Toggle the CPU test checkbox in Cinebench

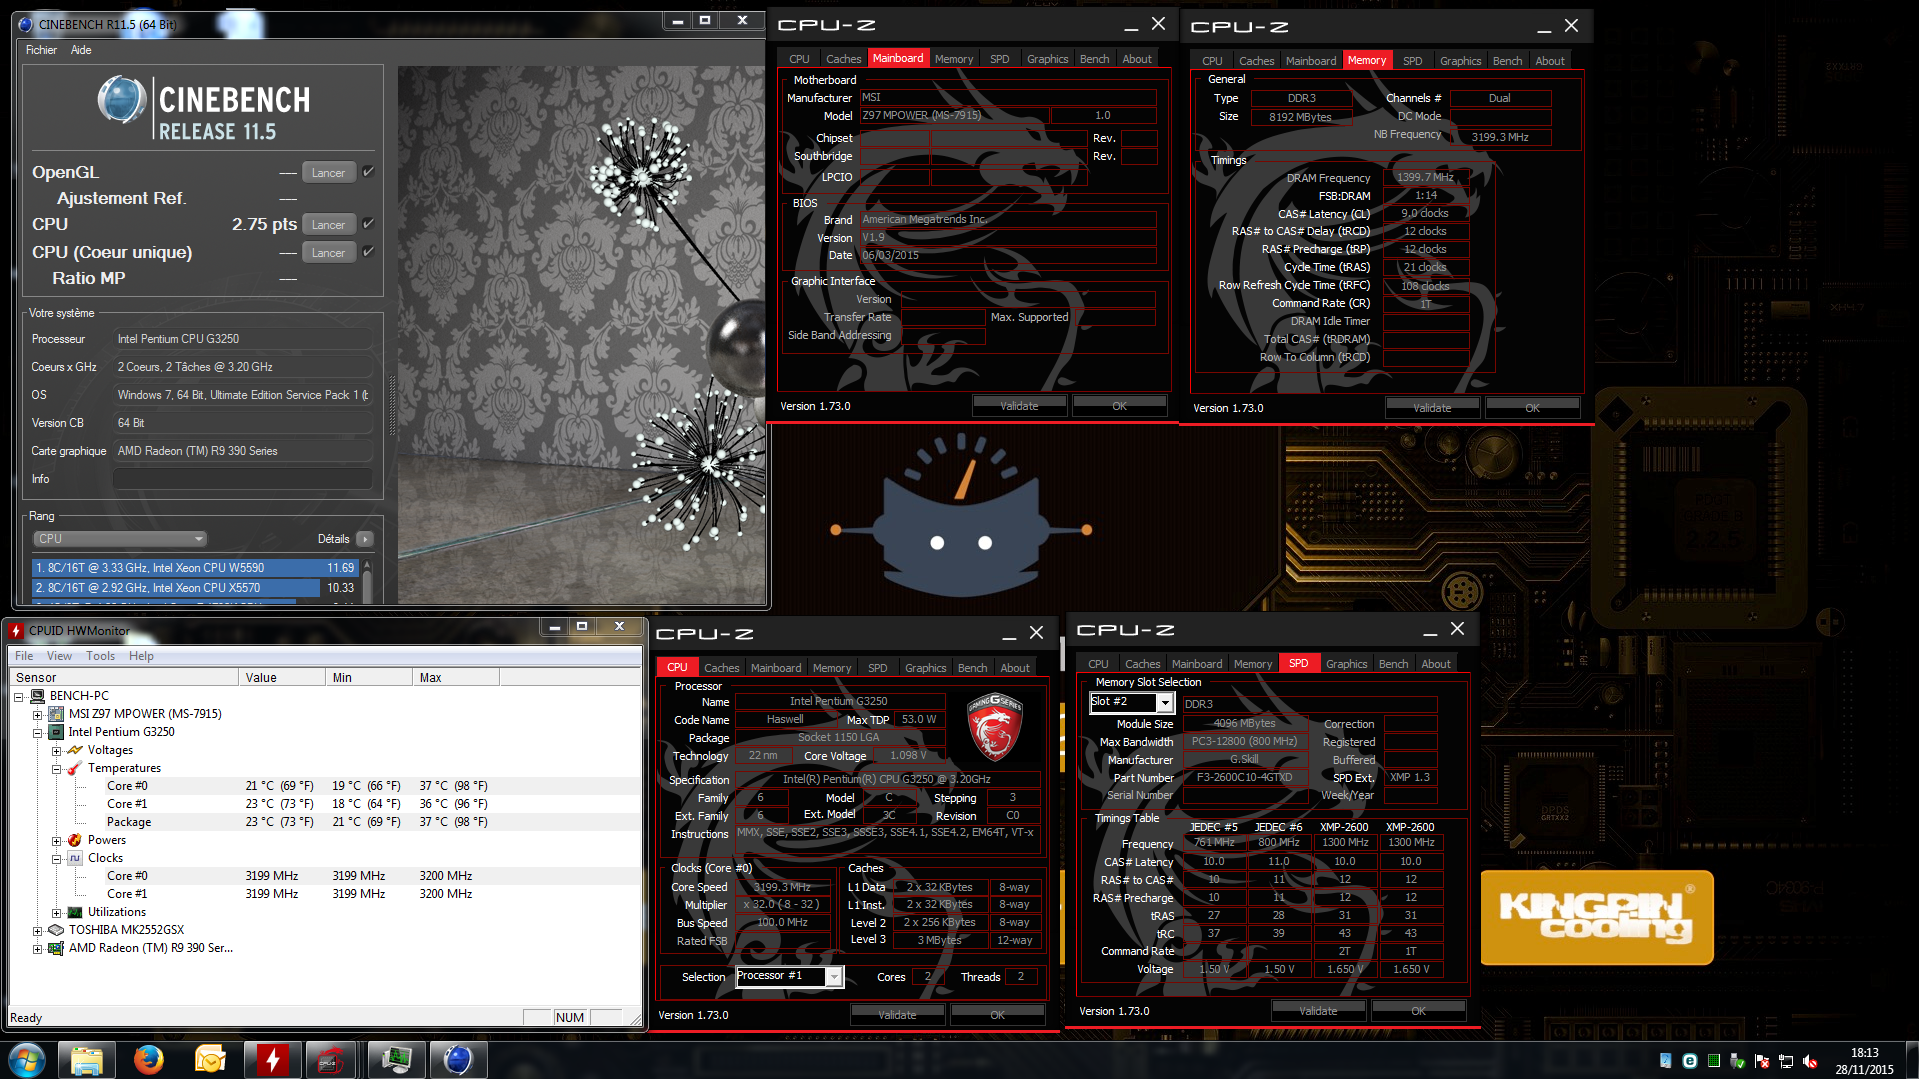coord(368,224)
